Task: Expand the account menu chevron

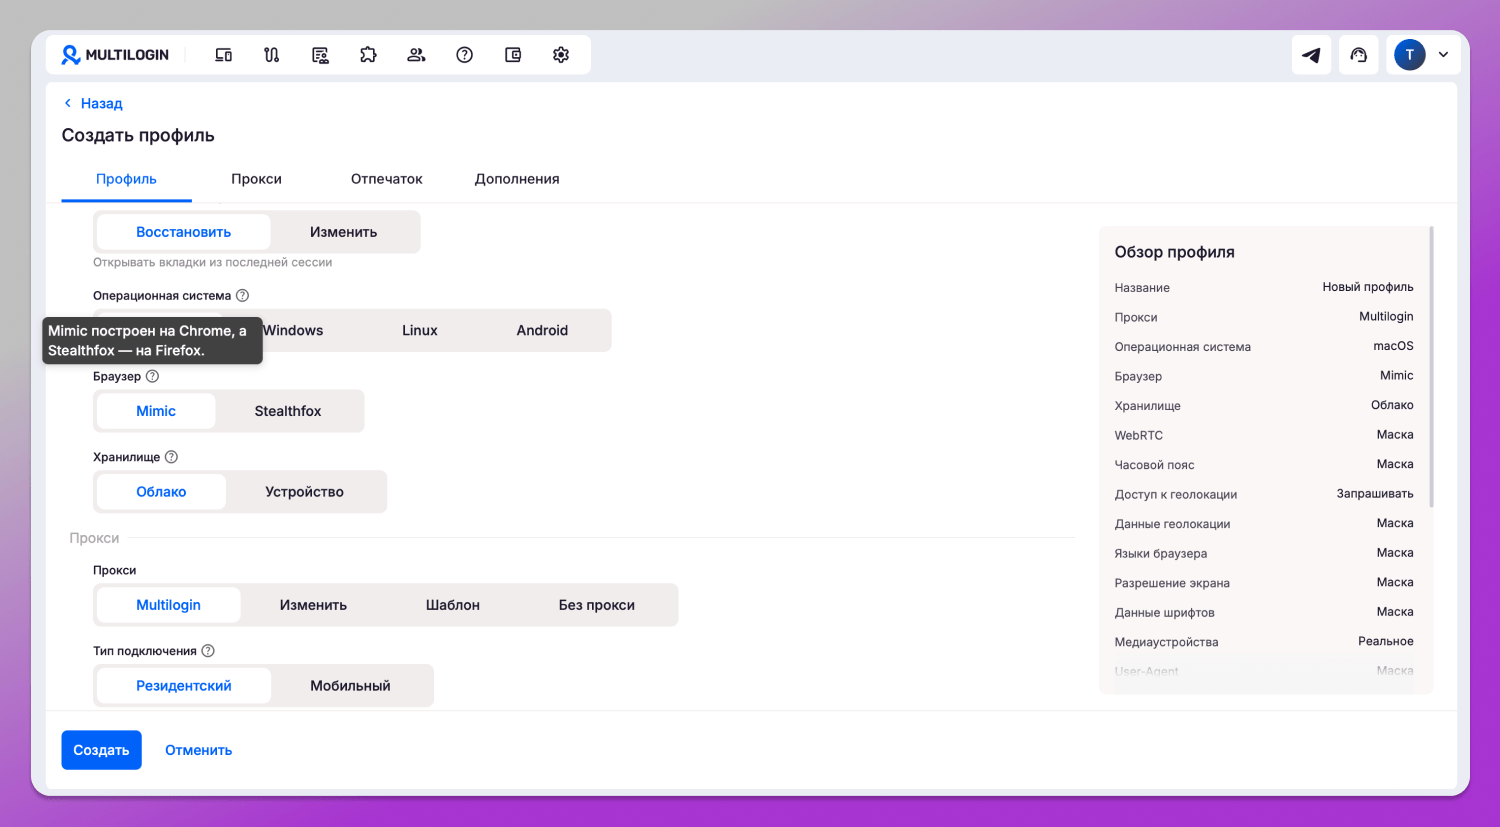Action: click(x=1443, y=55)
